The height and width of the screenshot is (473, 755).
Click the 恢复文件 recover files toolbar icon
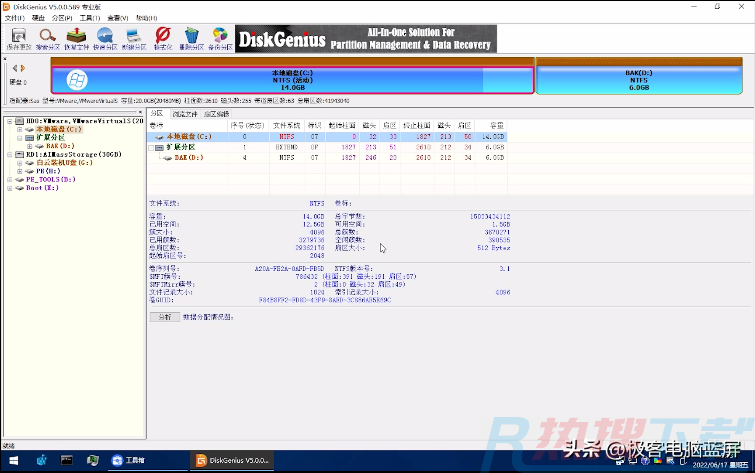[x=77, y=39]
